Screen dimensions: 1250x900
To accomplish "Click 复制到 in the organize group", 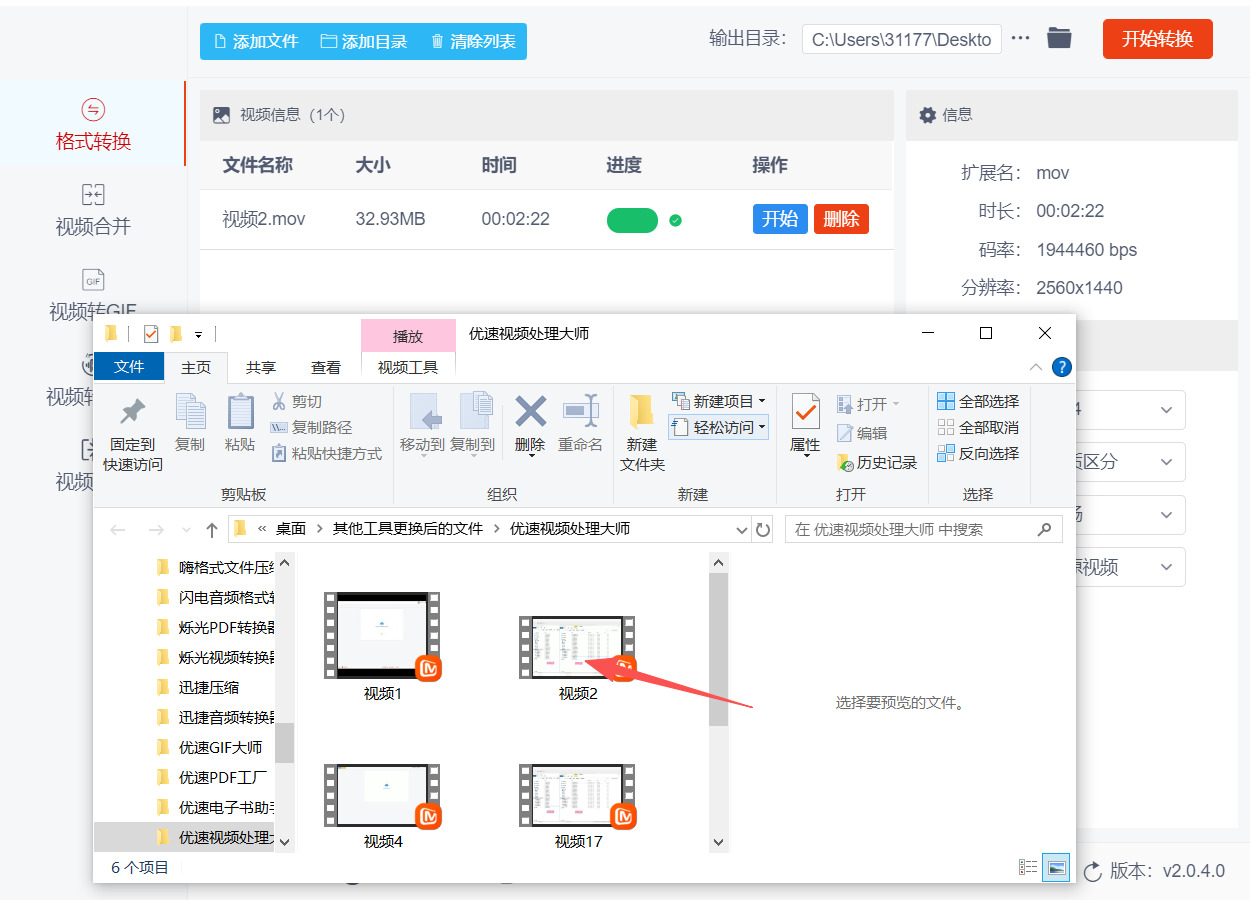I will coord(473,424).
